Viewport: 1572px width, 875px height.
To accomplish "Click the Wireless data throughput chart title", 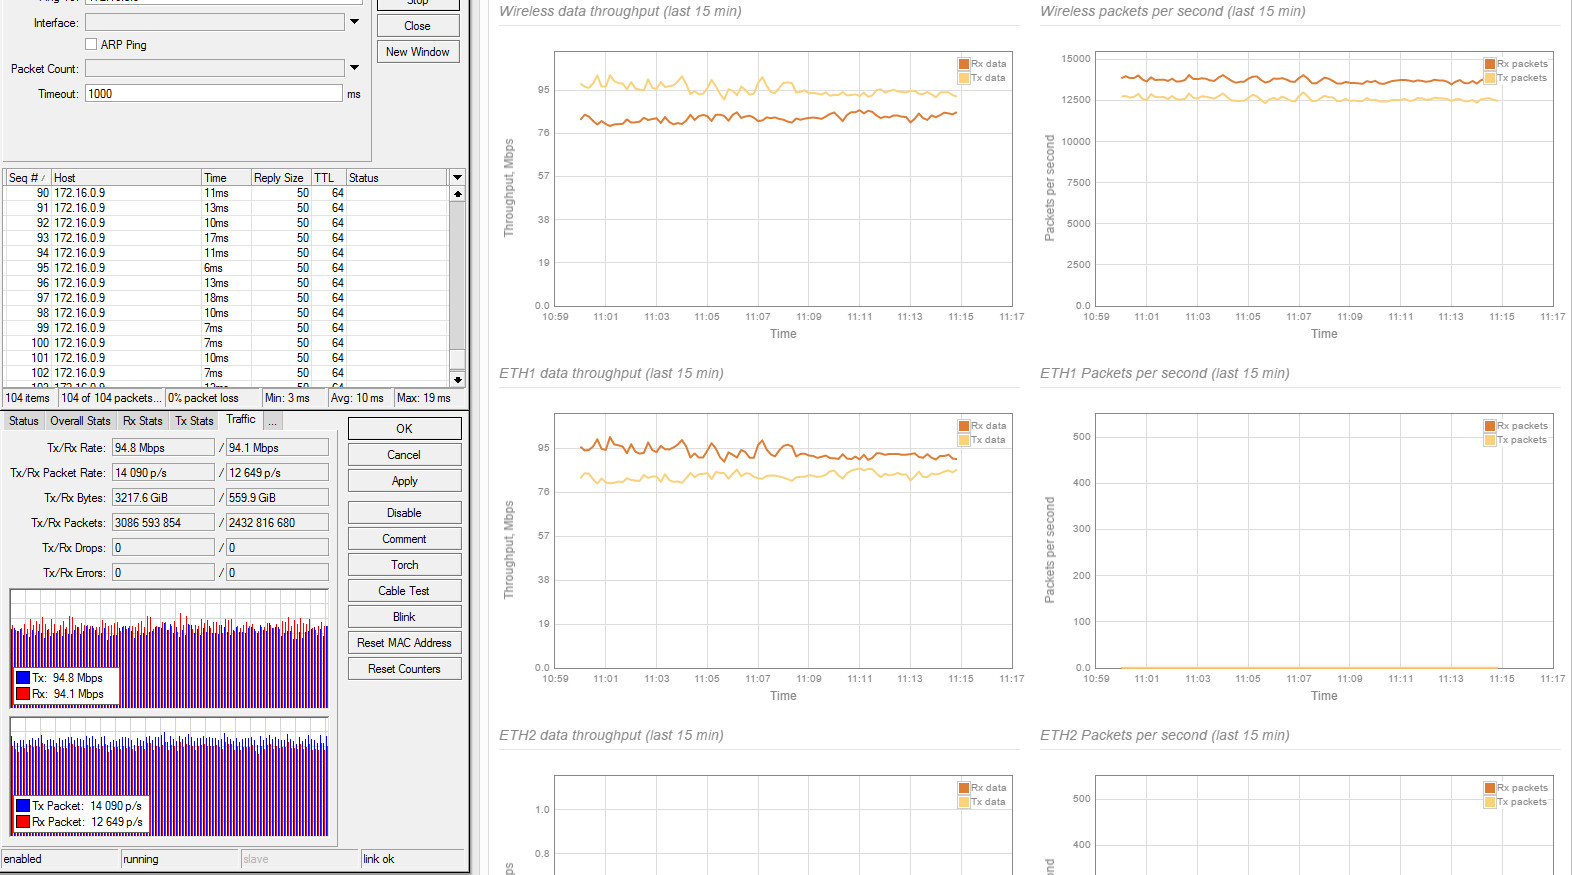I will 620,11.
